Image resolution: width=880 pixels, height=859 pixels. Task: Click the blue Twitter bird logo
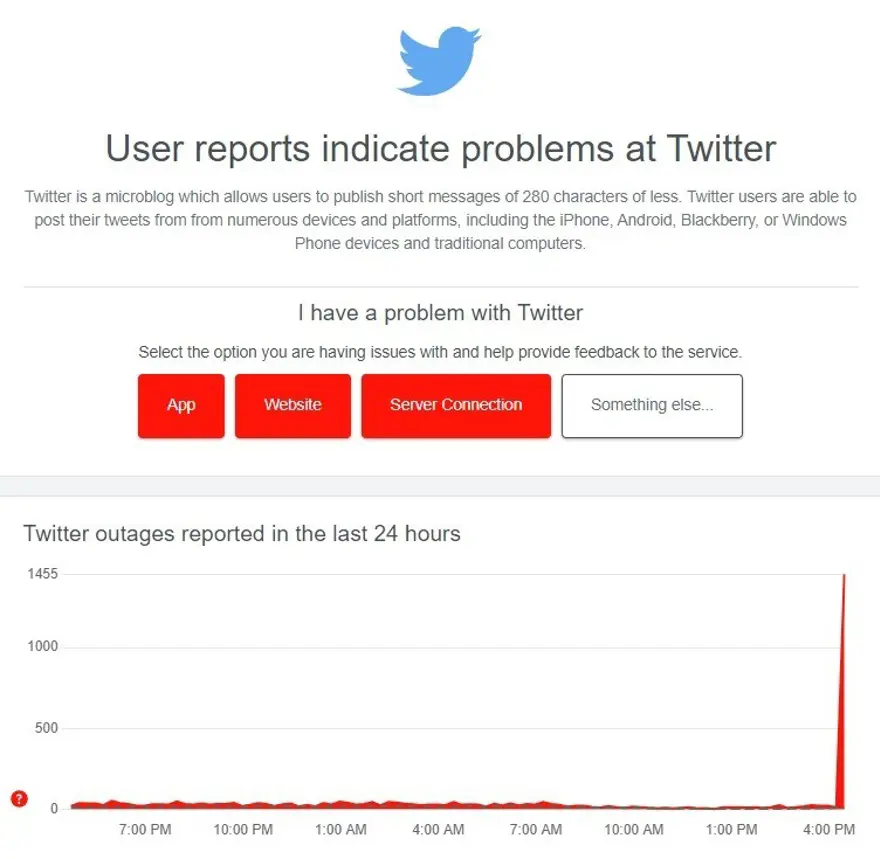click(x=439, y=62)
